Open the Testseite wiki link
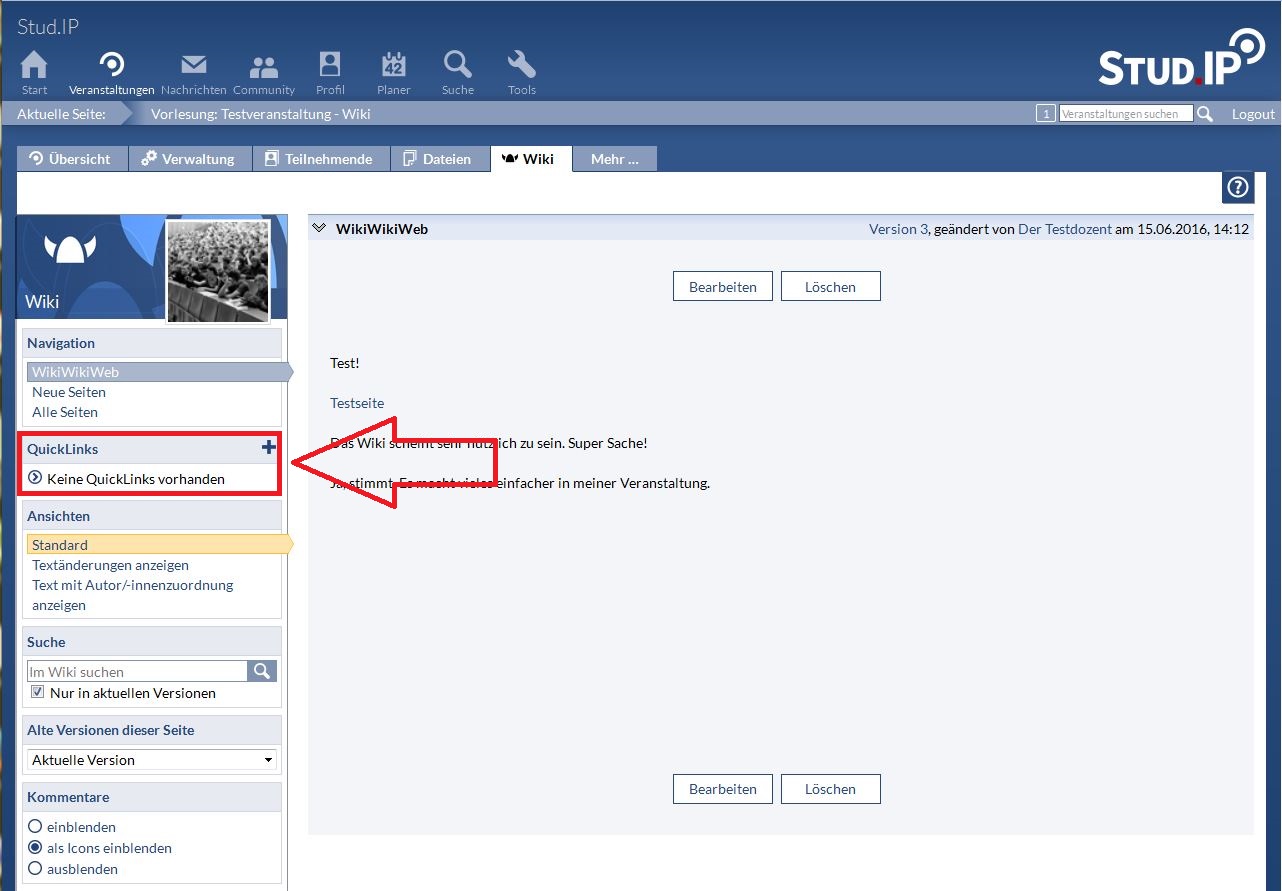This screenshot has height=891, width=1282. pos(357,403)
